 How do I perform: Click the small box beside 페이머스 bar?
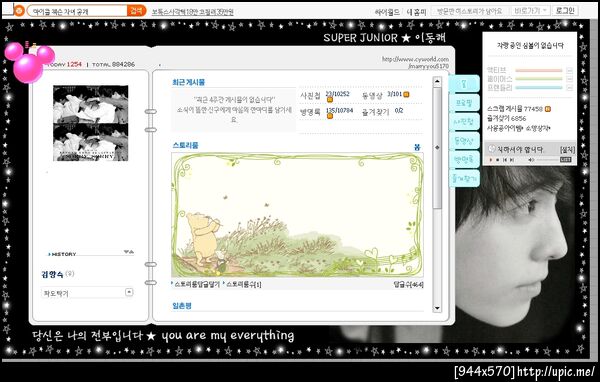click(x=569, y=79)
